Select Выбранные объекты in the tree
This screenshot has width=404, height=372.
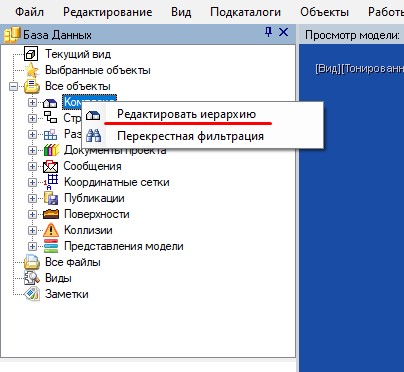98,70
